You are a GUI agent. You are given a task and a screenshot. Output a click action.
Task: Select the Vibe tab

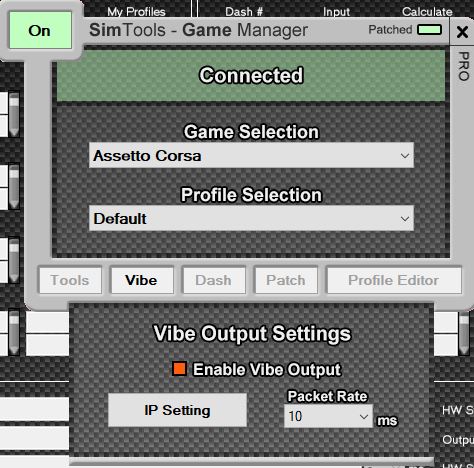click(x=142, y=280)
